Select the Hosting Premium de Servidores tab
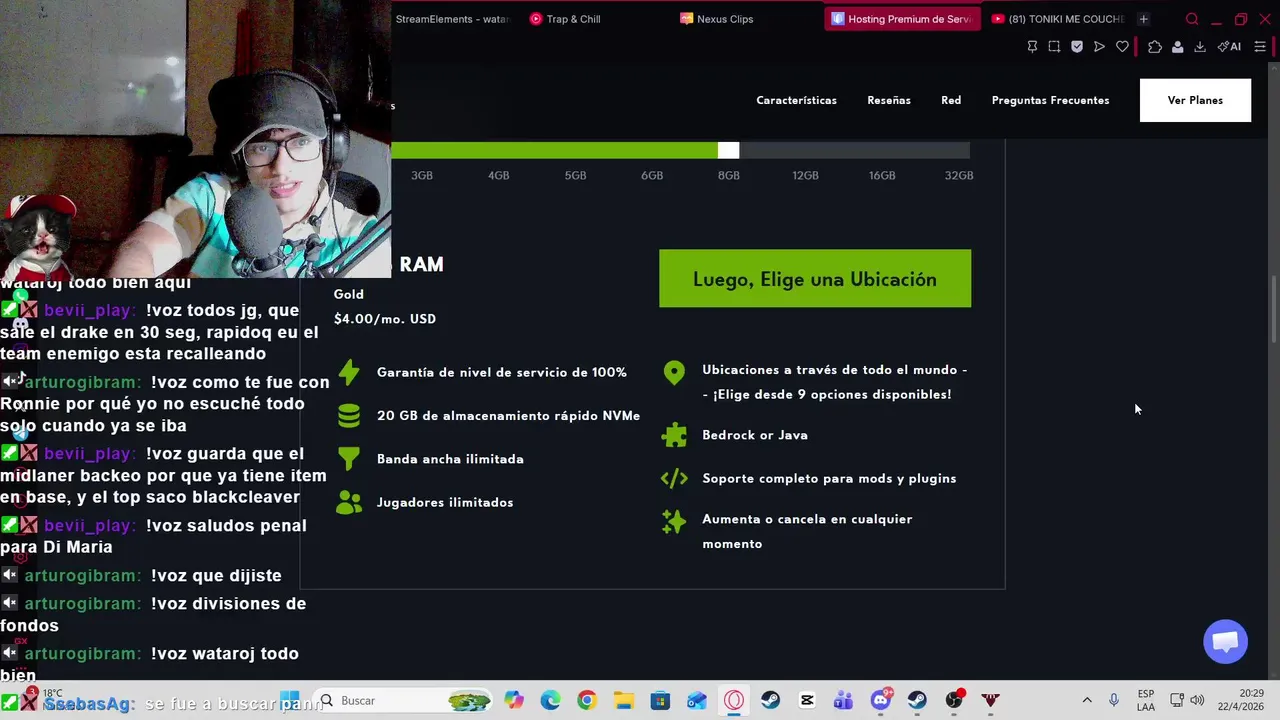This screenshot has height=720, width=1280. coord(903,19)
